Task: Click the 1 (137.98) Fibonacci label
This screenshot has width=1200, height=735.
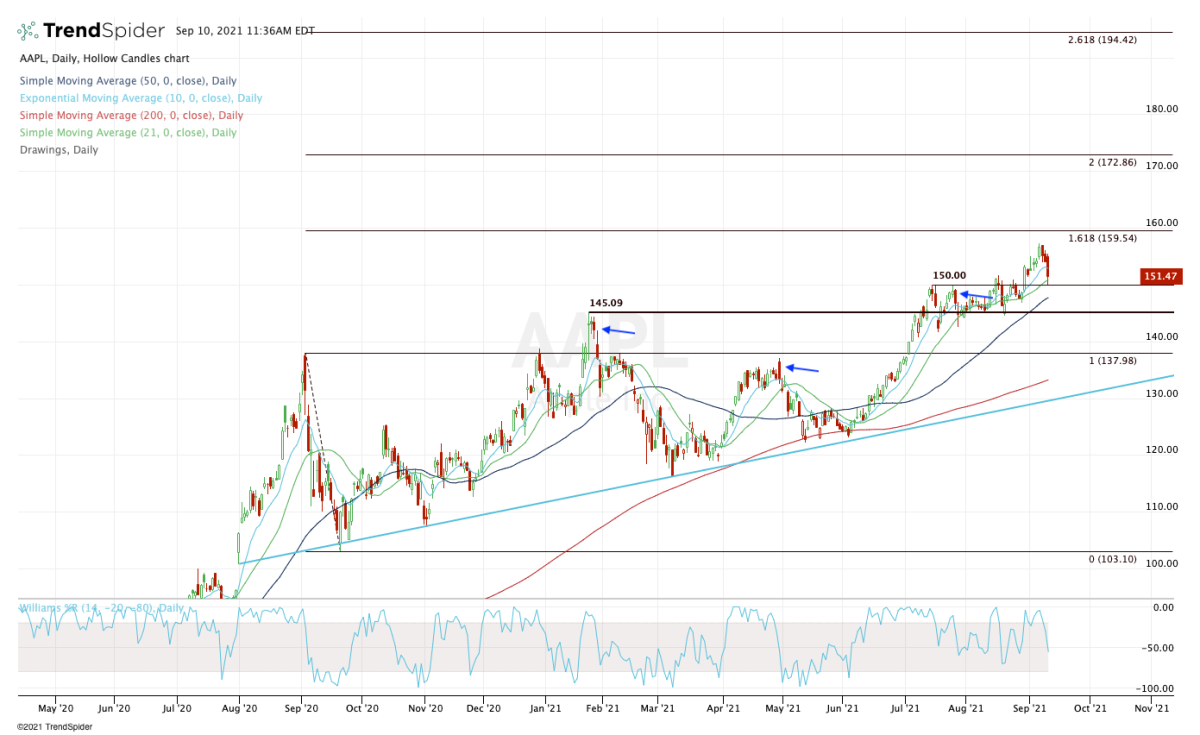Action: click(1112, 360)
